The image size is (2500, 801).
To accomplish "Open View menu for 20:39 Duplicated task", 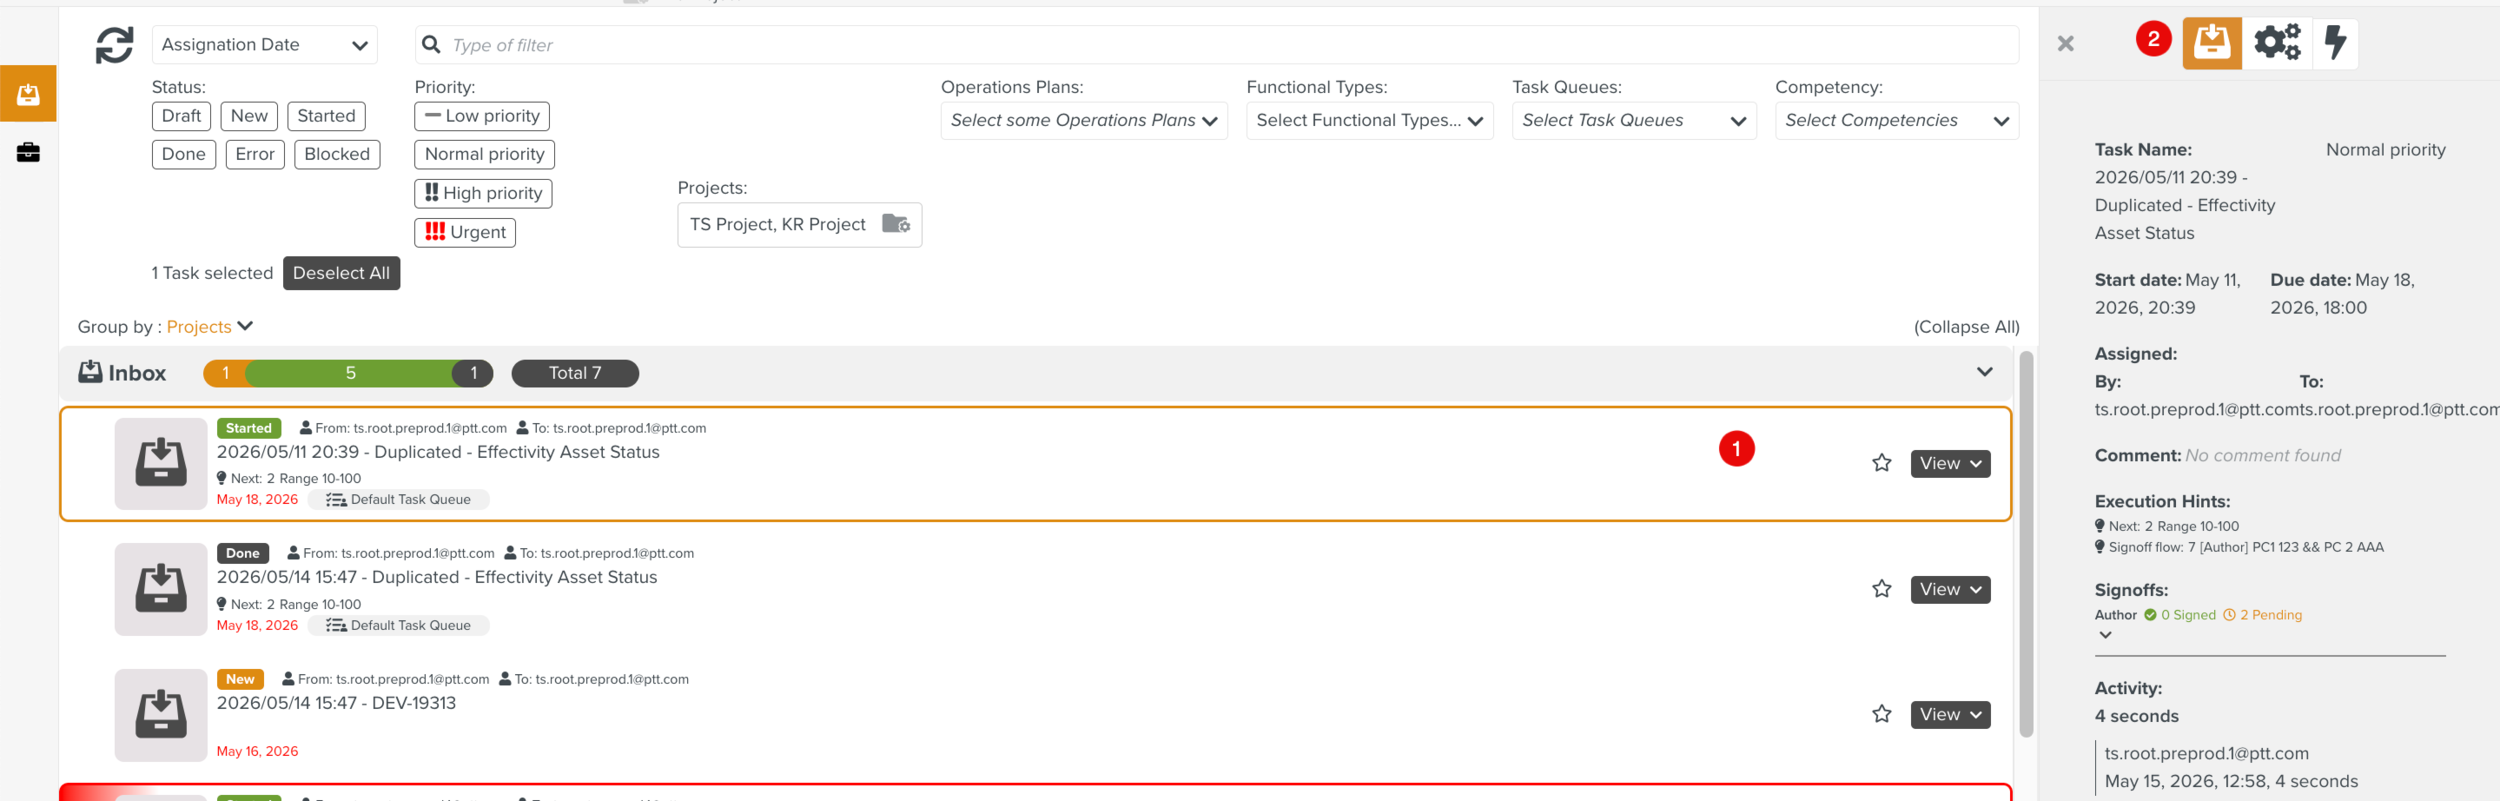I will (x=1950, y=464).
